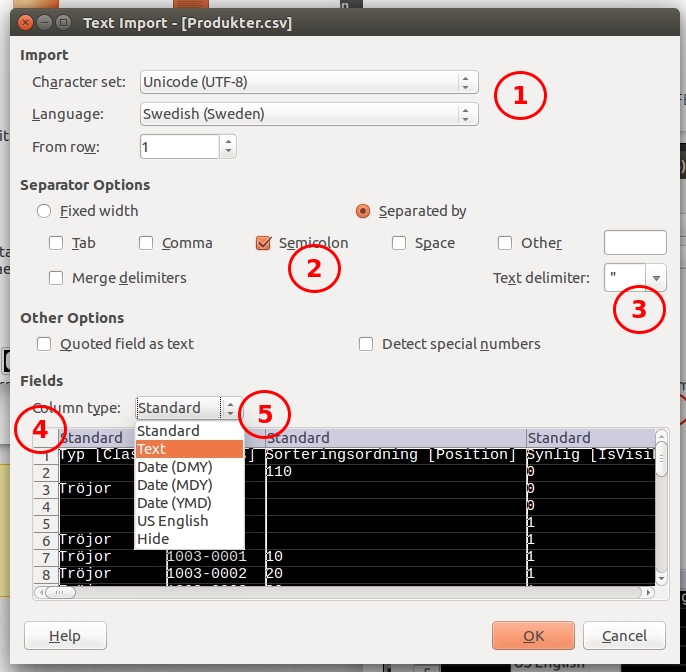Uncheck the Semicolon separator checkbox
Screen dimensions: 686x672
pyautogui.click(x=263, y=243)
